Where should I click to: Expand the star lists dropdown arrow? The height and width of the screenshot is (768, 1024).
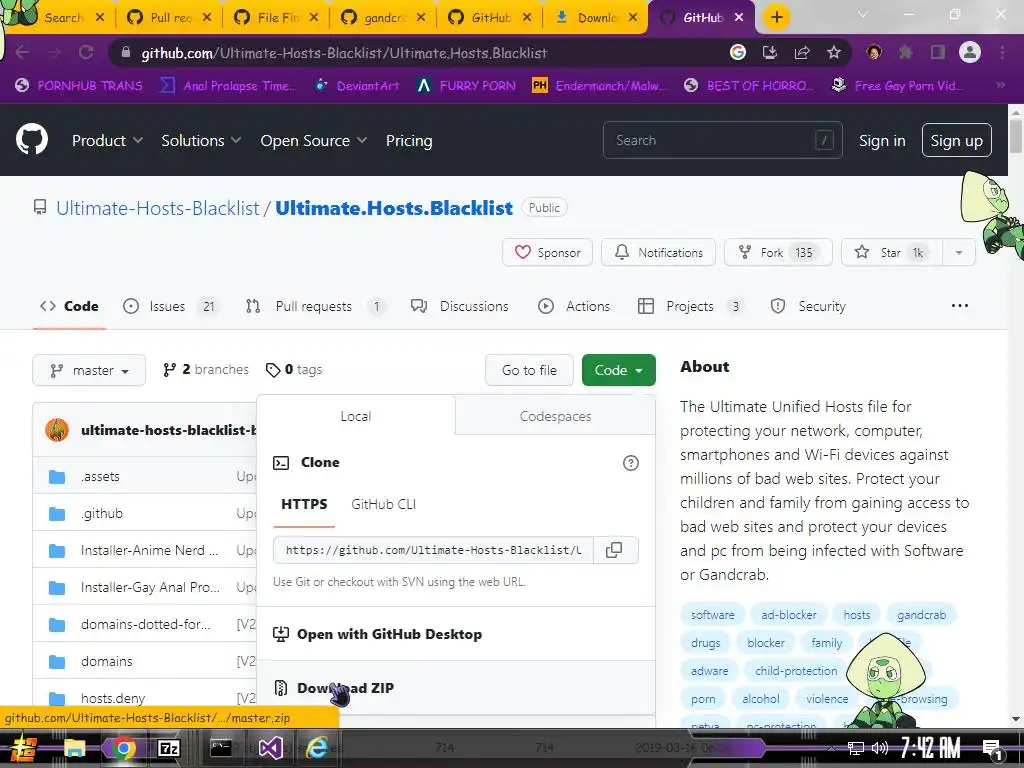pyautogui.click(x=959, y=252)
